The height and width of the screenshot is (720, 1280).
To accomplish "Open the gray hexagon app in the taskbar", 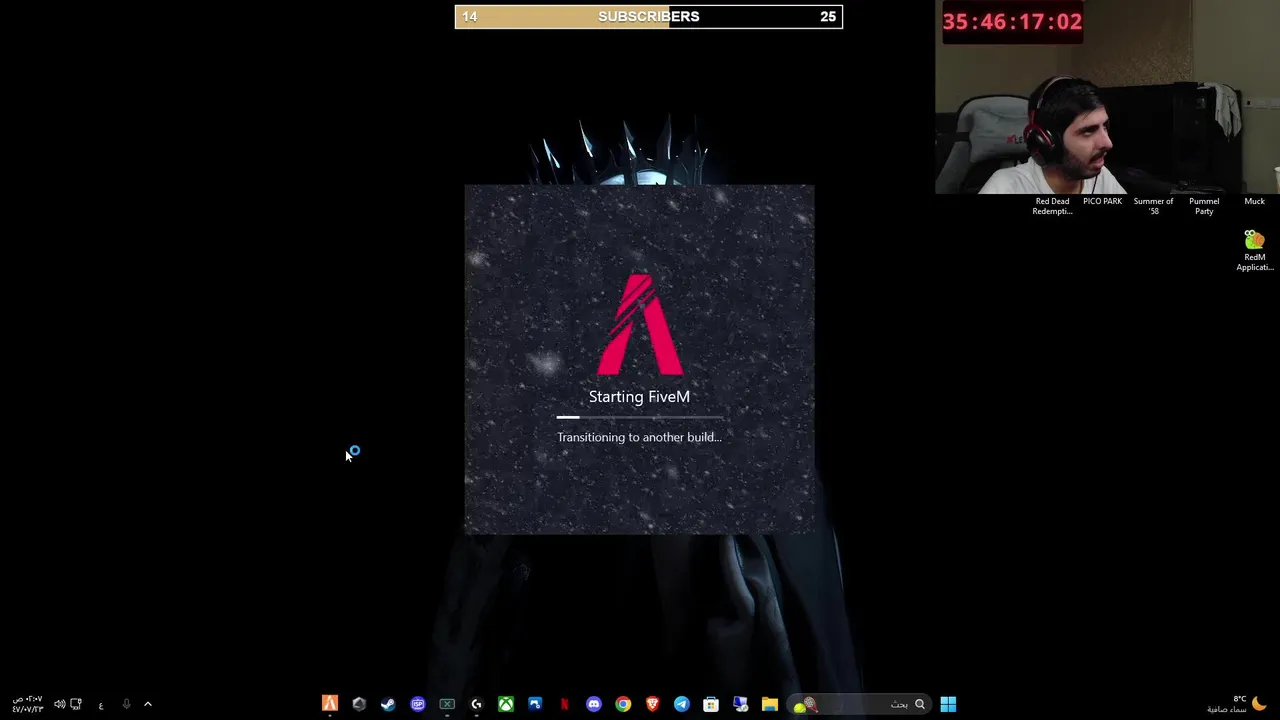I will click(x=359, y=704).
